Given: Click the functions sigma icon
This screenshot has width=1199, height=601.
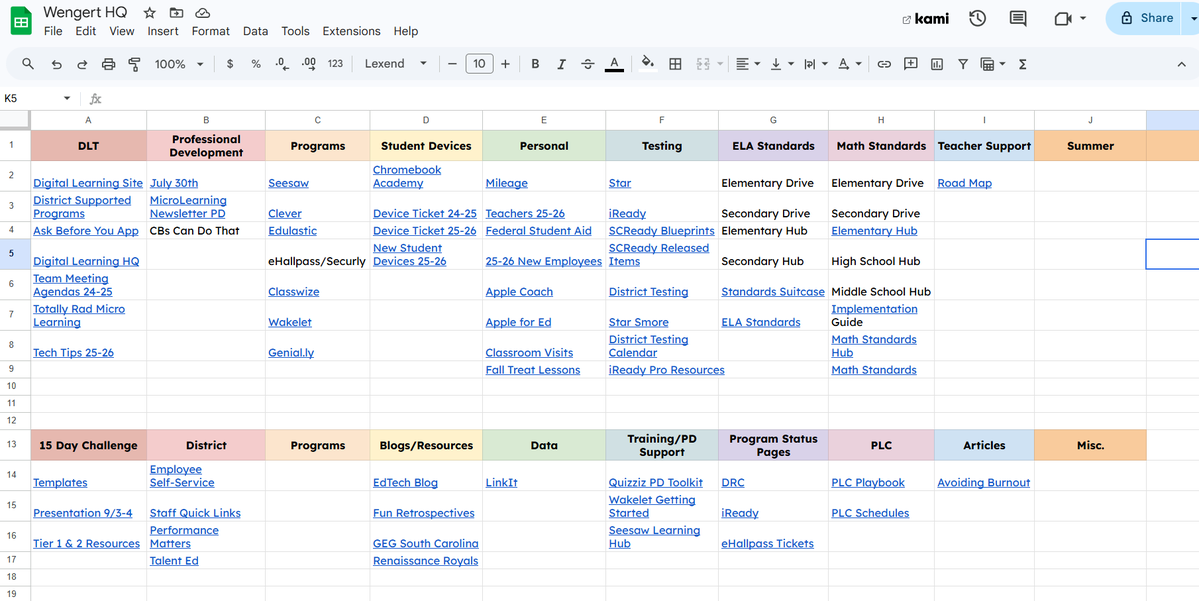Looking at the screenshot, I should pyautogui.click(x=1022, y=64).
